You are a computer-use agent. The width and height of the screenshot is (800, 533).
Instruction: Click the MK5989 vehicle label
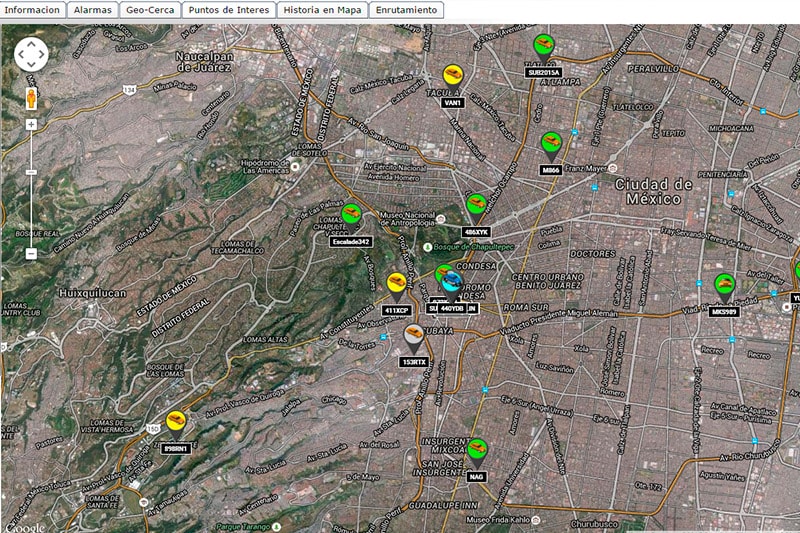click(724, 312)
